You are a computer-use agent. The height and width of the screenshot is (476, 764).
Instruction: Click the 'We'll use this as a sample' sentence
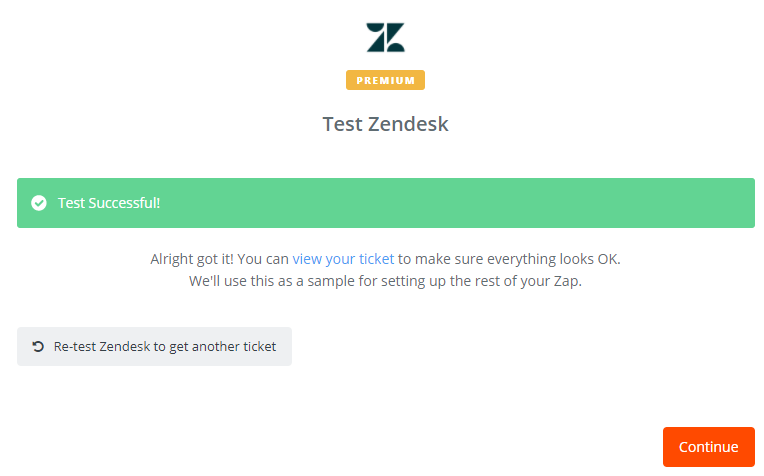point(272,281)
